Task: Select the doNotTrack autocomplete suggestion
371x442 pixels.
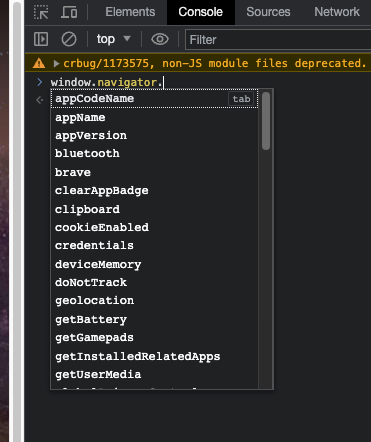Action: click(154, 283)
